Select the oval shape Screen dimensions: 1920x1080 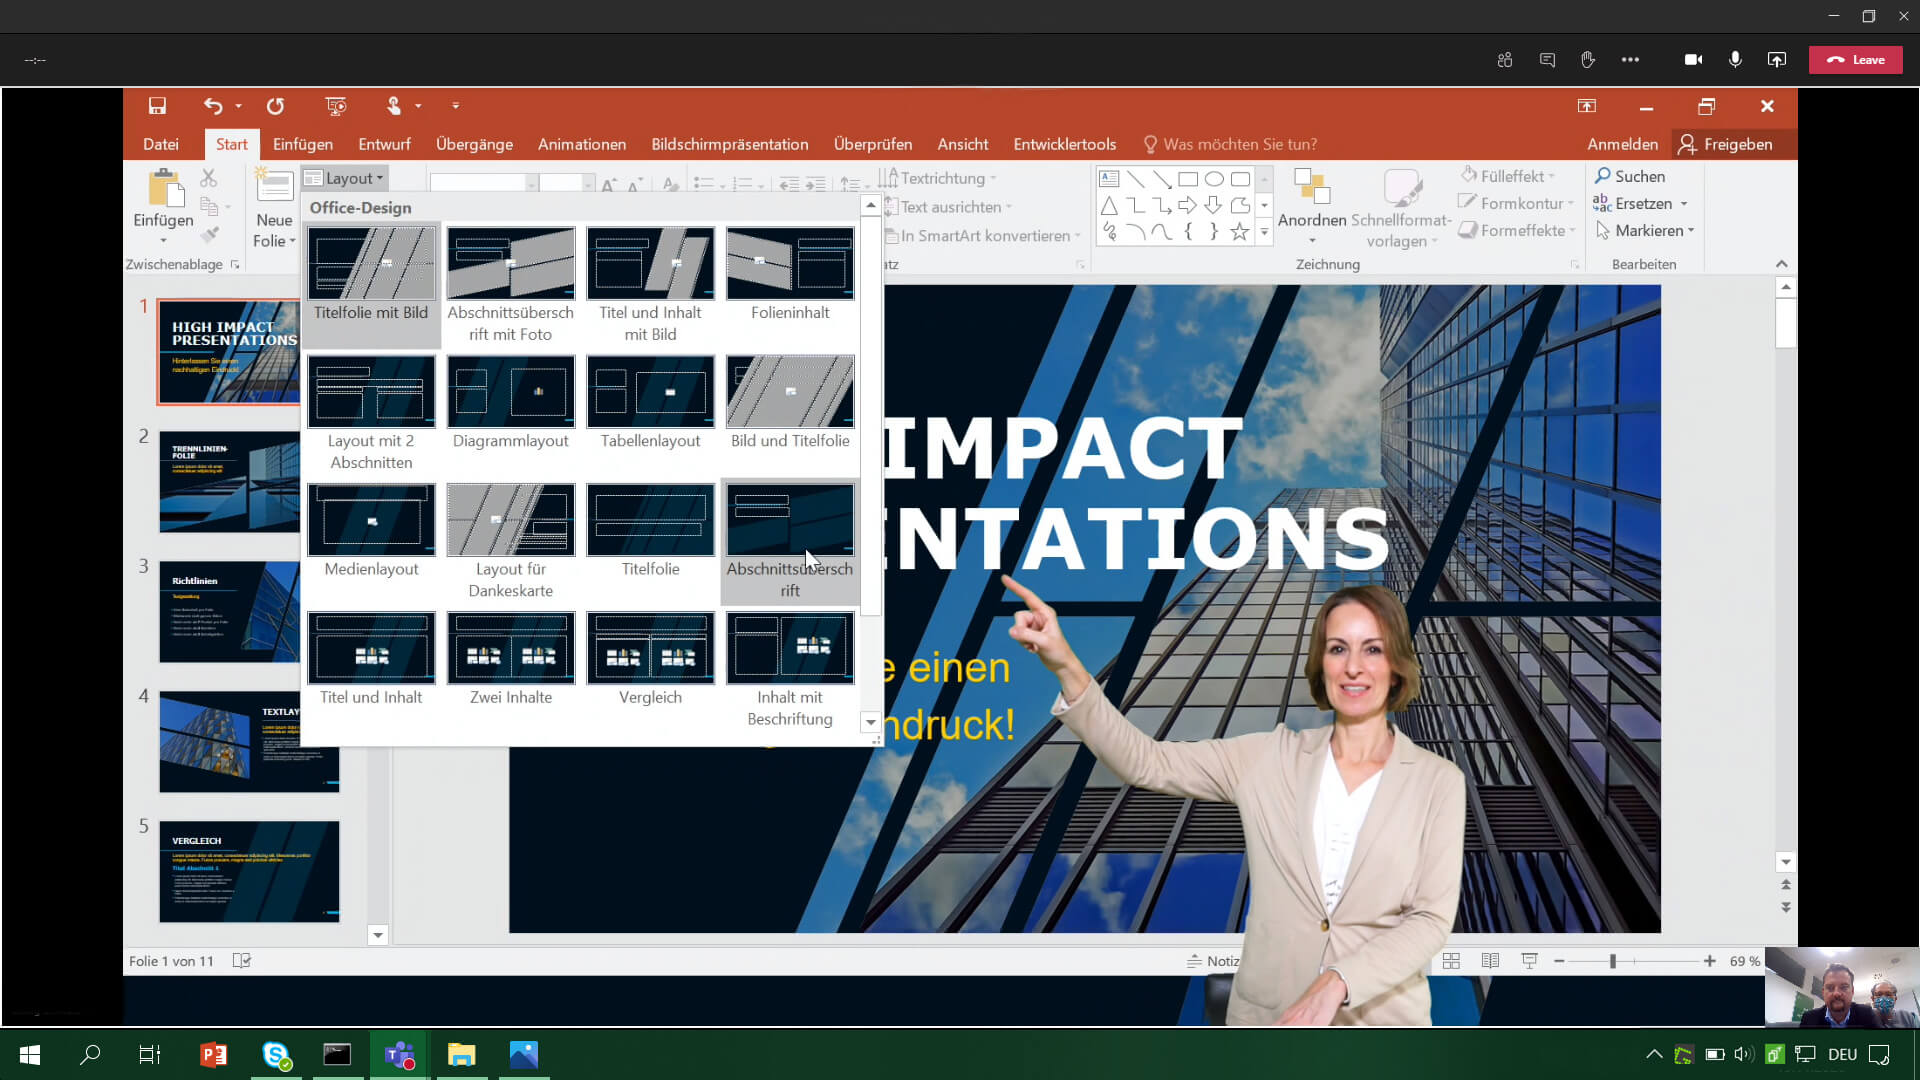[x=1214, y=179]
